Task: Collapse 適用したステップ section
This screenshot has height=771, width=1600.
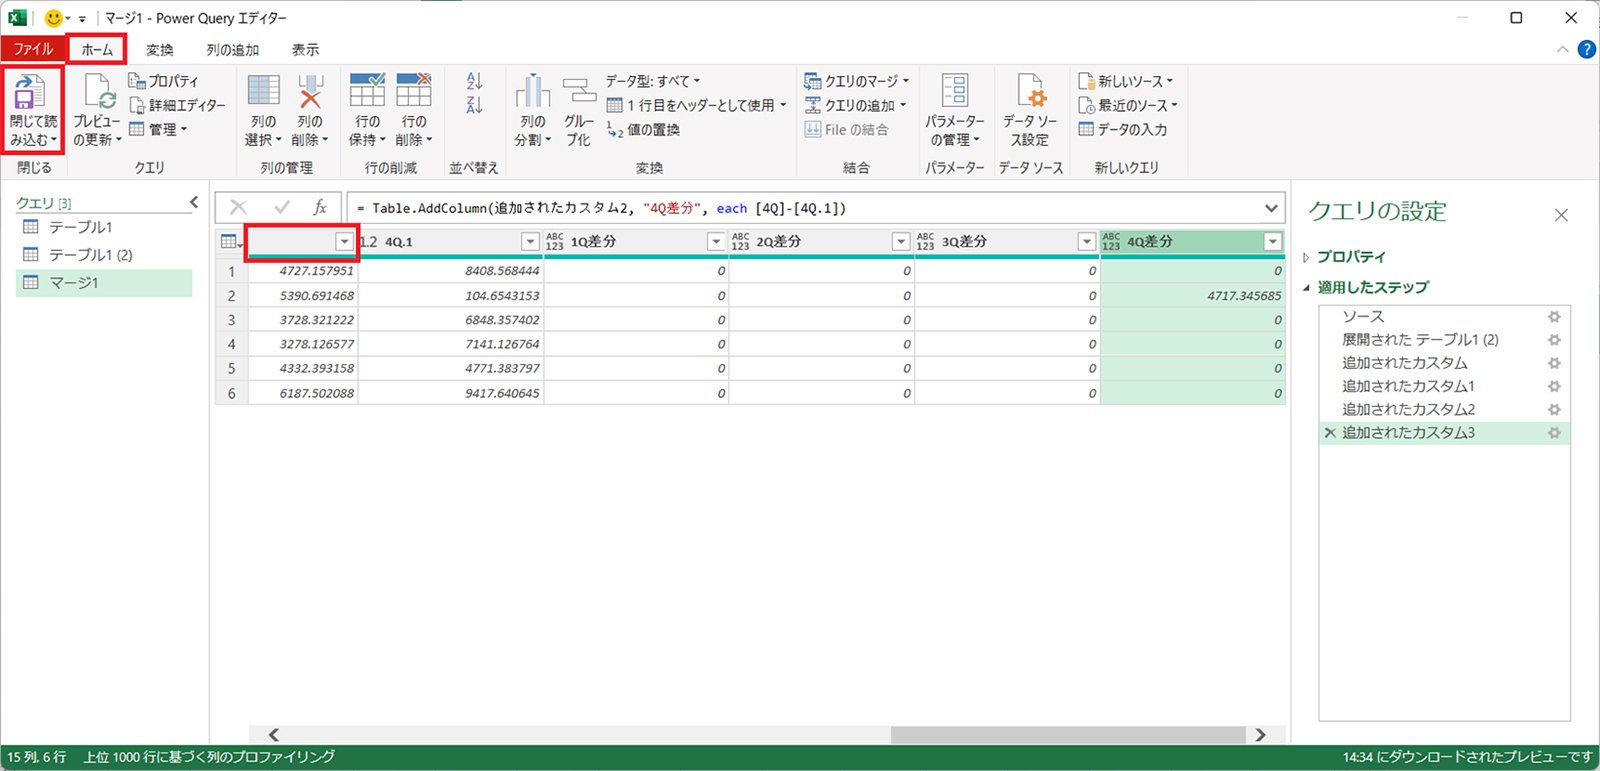Action: point(1306,288)
